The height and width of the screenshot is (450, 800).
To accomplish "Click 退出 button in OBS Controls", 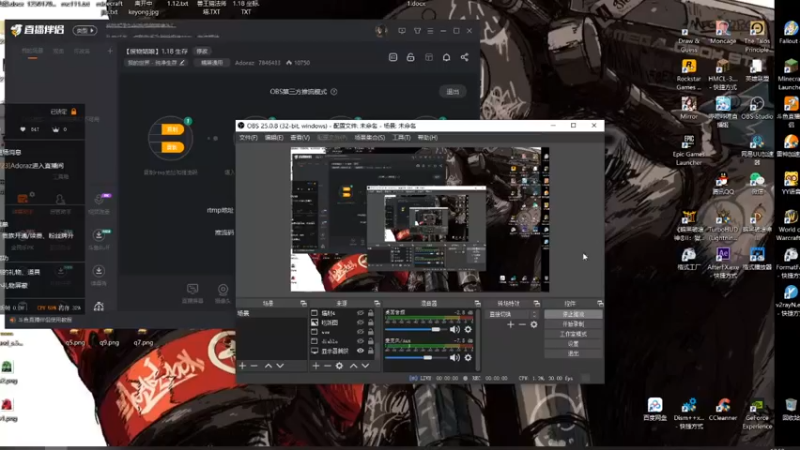I will [x=573, y=353].
